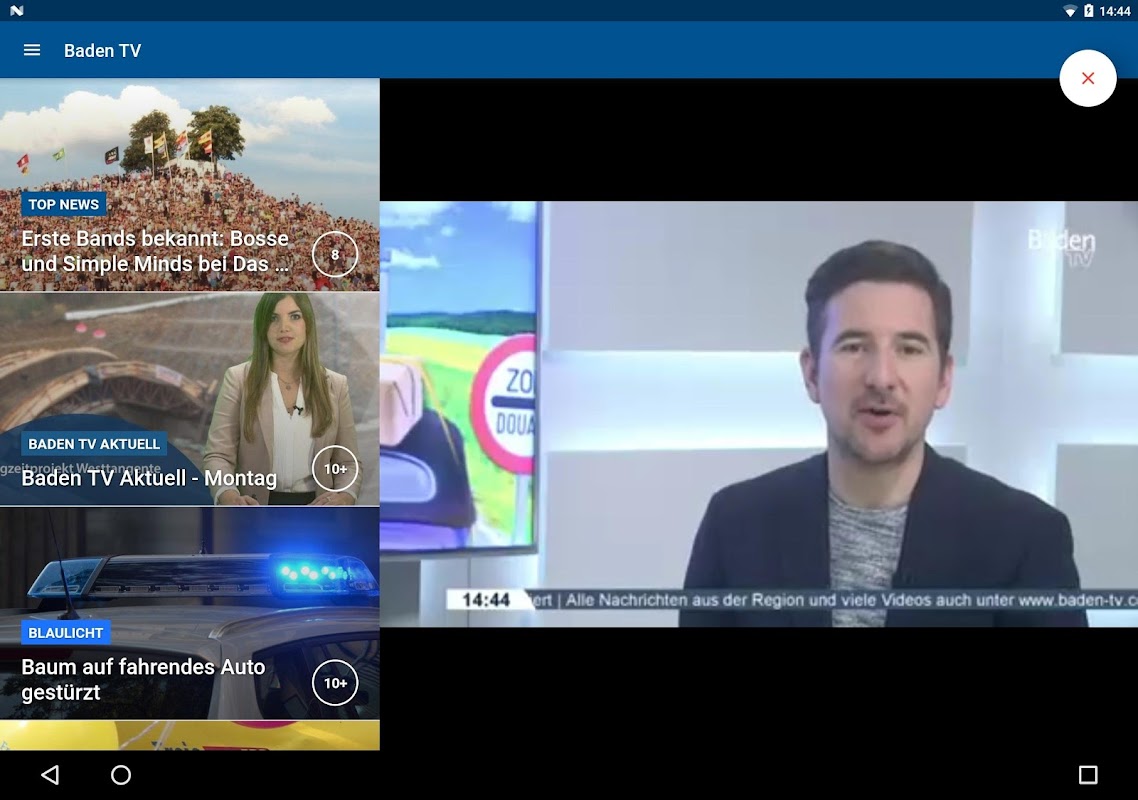1138x800 pixels.
Task: Tap the N notification icon in status bar
Action: coord(17,11)
